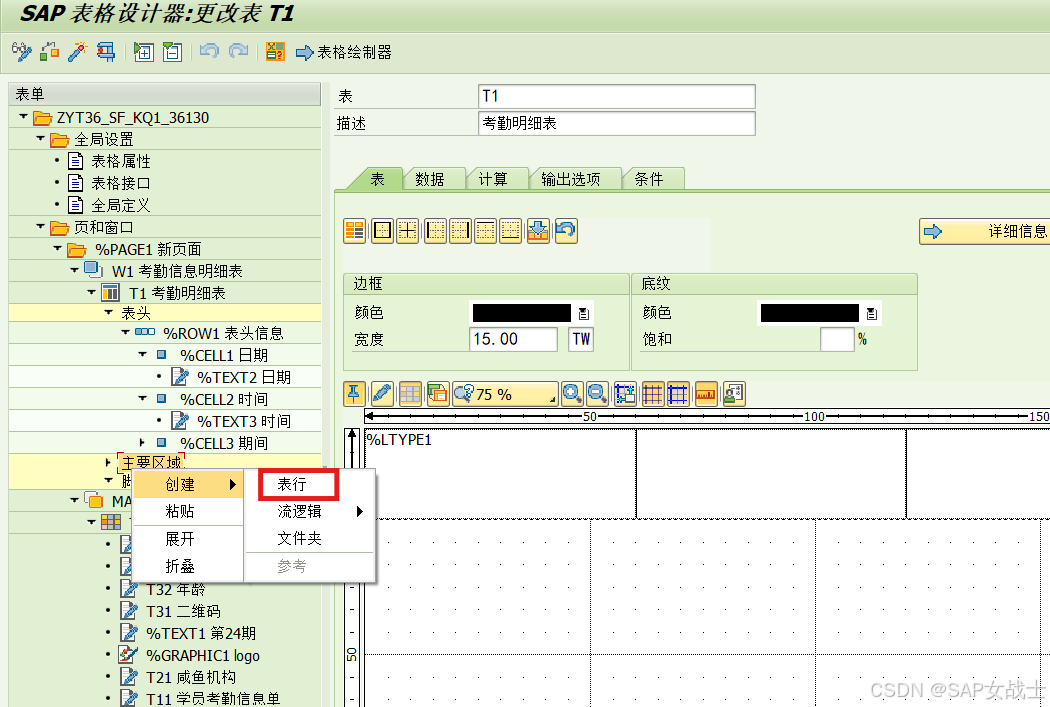Open the 计算 tab

tap(494, 179)
